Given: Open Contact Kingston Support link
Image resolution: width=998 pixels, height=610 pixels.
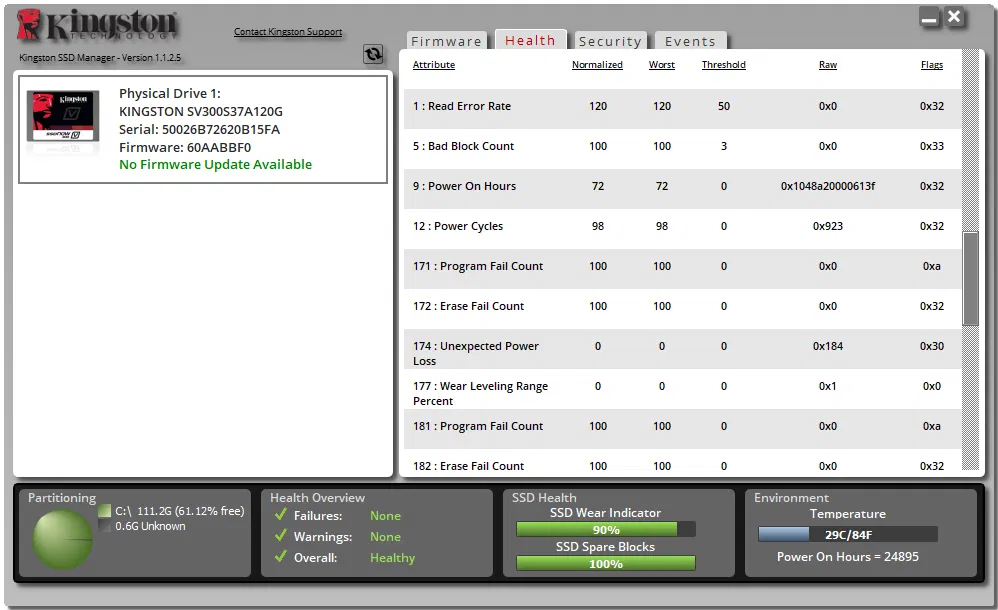Looking at the screenshot, I should coord(288,31).
